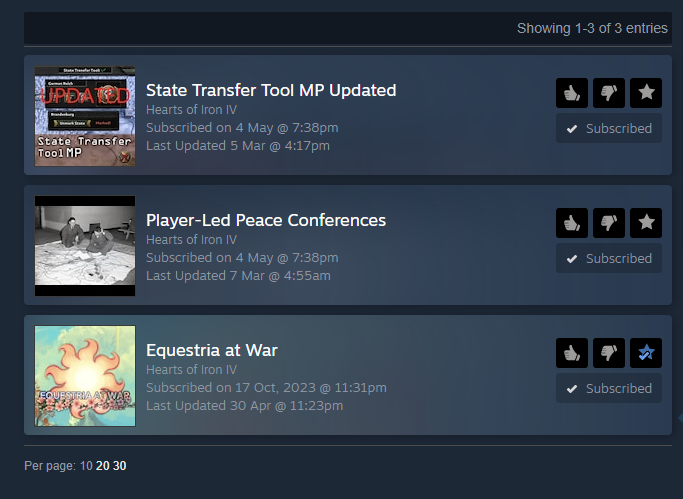683x499 pixels.
Task: Click the Player-Led Peace Conferences photo thumbnail
Action: (85, 246)
